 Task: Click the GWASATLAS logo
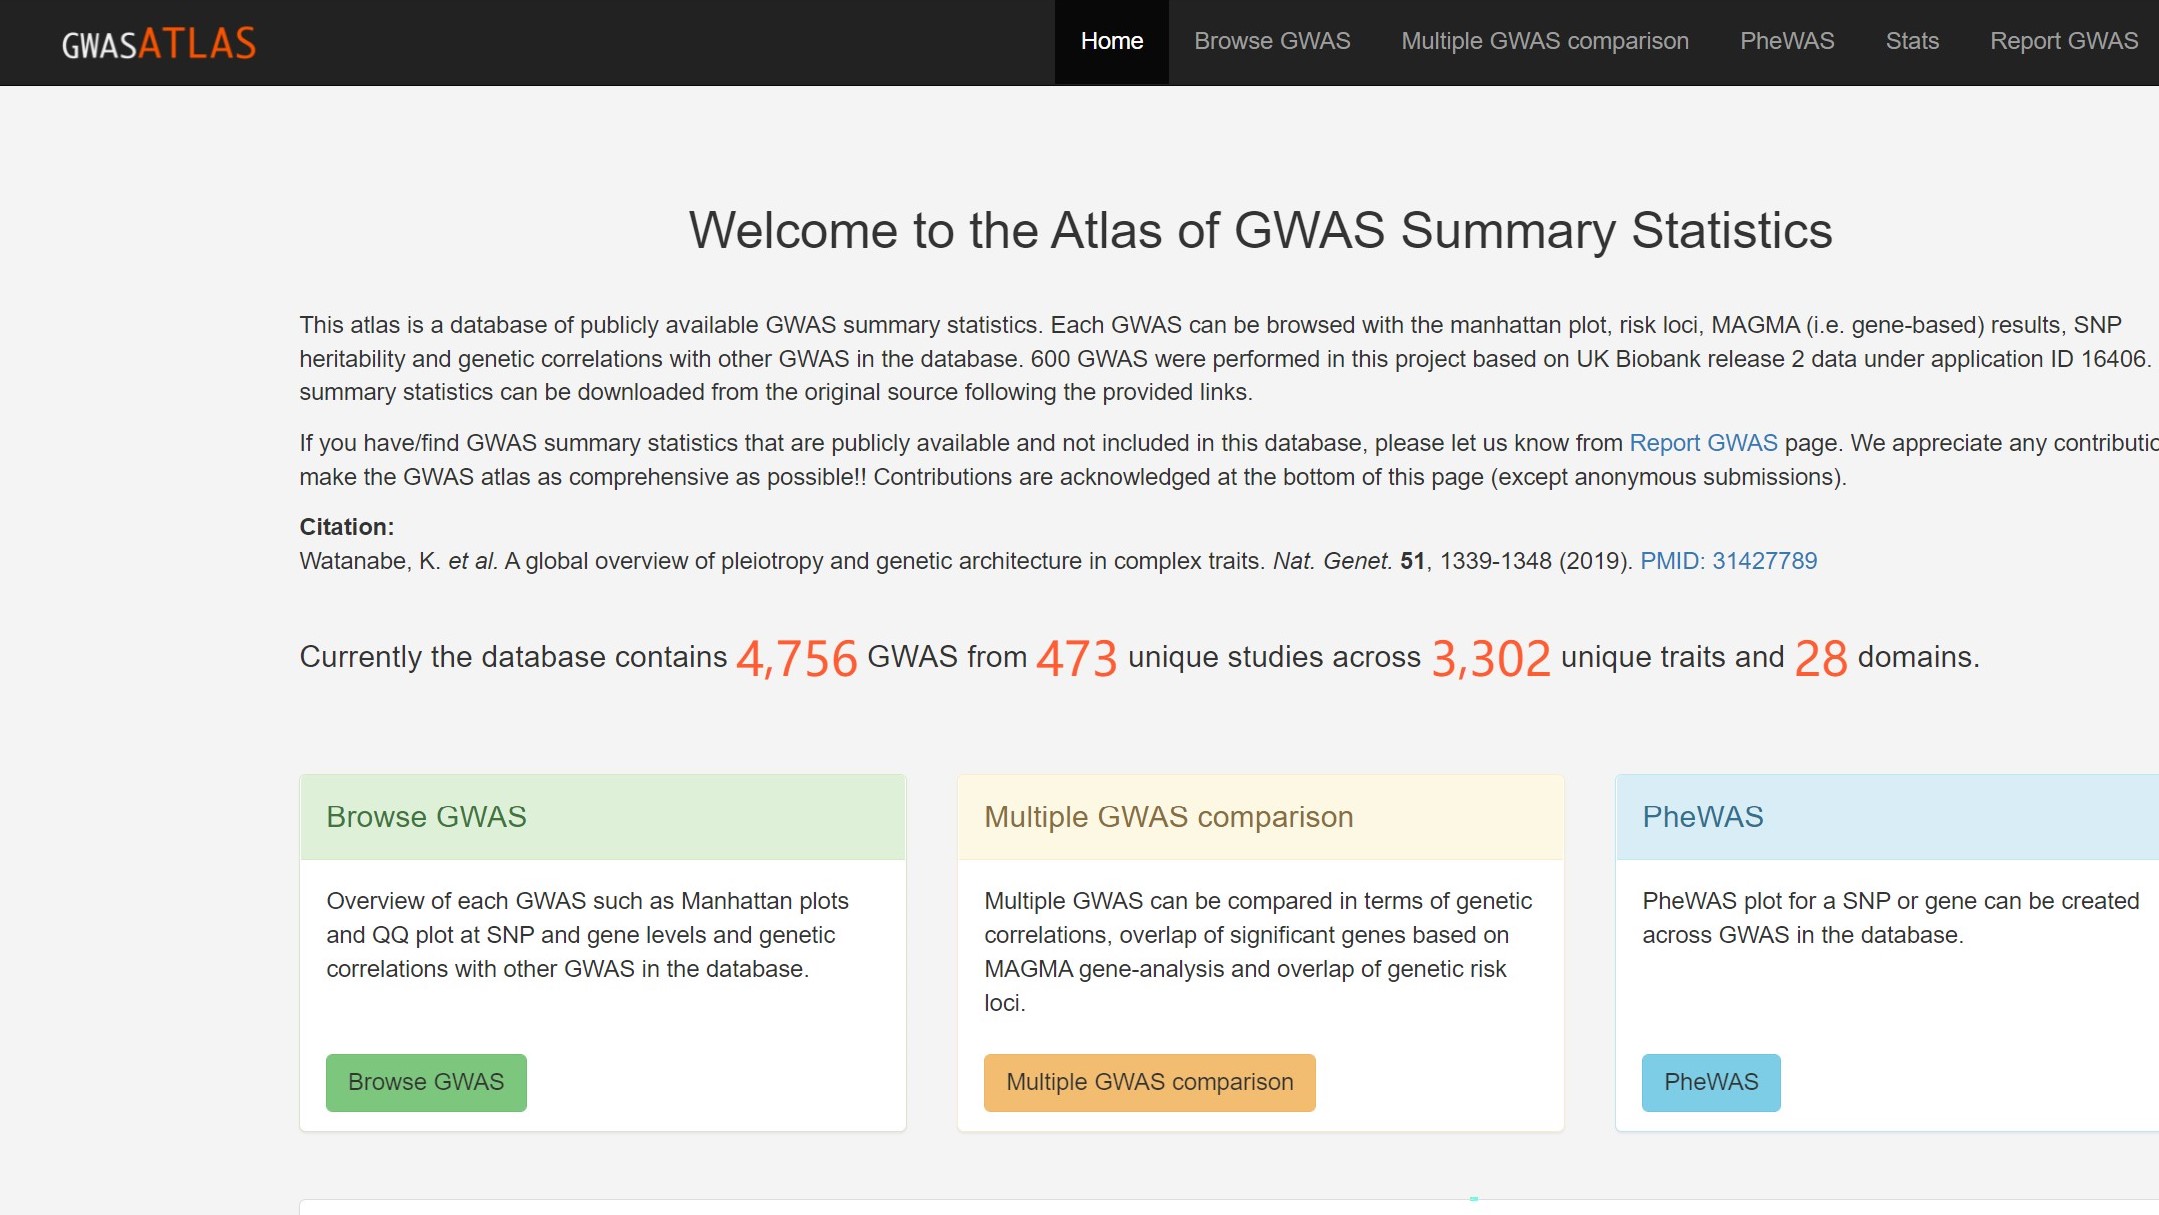coord(159,43)
